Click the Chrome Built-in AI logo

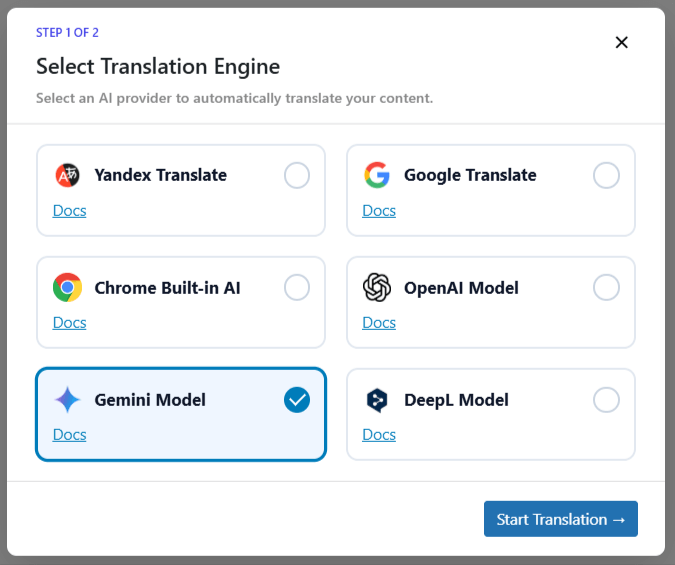[x=67, y=288]
